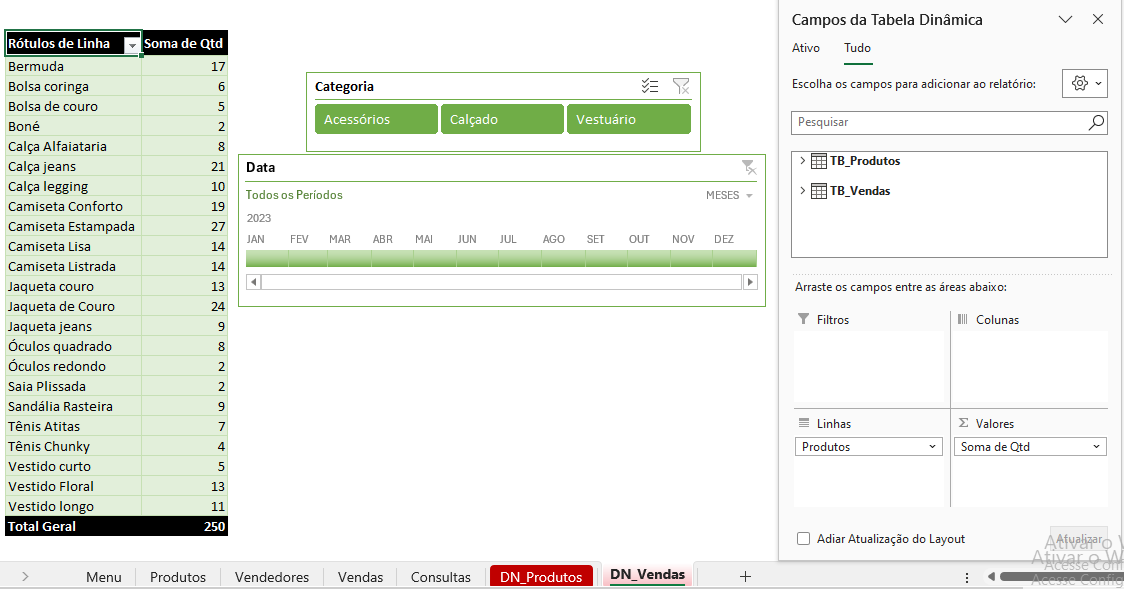Select the Vestuário slicer button
Viewport: 1124px width, 589px height.
point(629,119)
